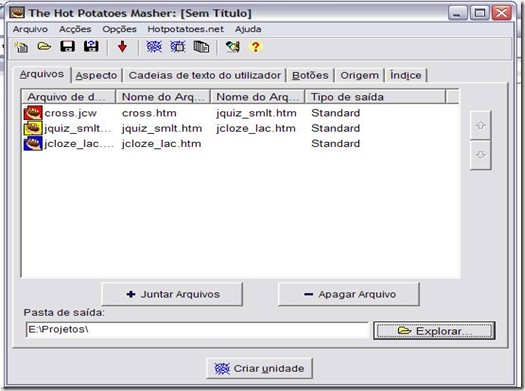Click the Explorar button
Viewport: 525px width, 391px height.
434,331
